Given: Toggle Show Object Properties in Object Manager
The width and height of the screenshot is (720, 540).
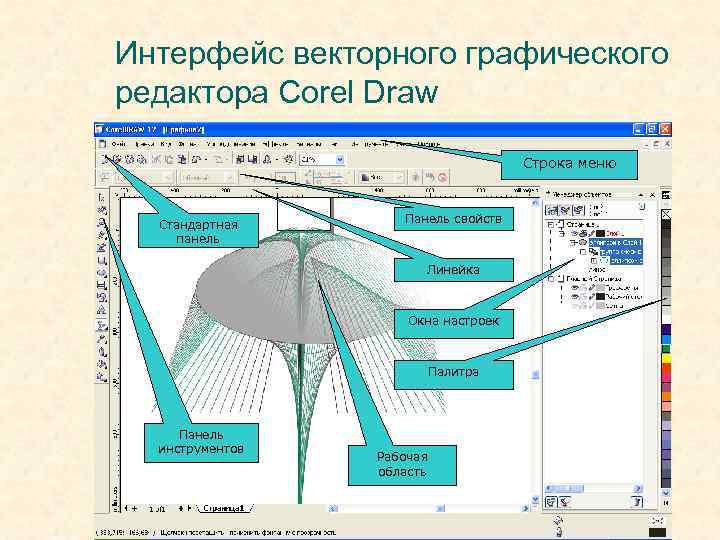Looking at the screenshot, I should [551, 210].
